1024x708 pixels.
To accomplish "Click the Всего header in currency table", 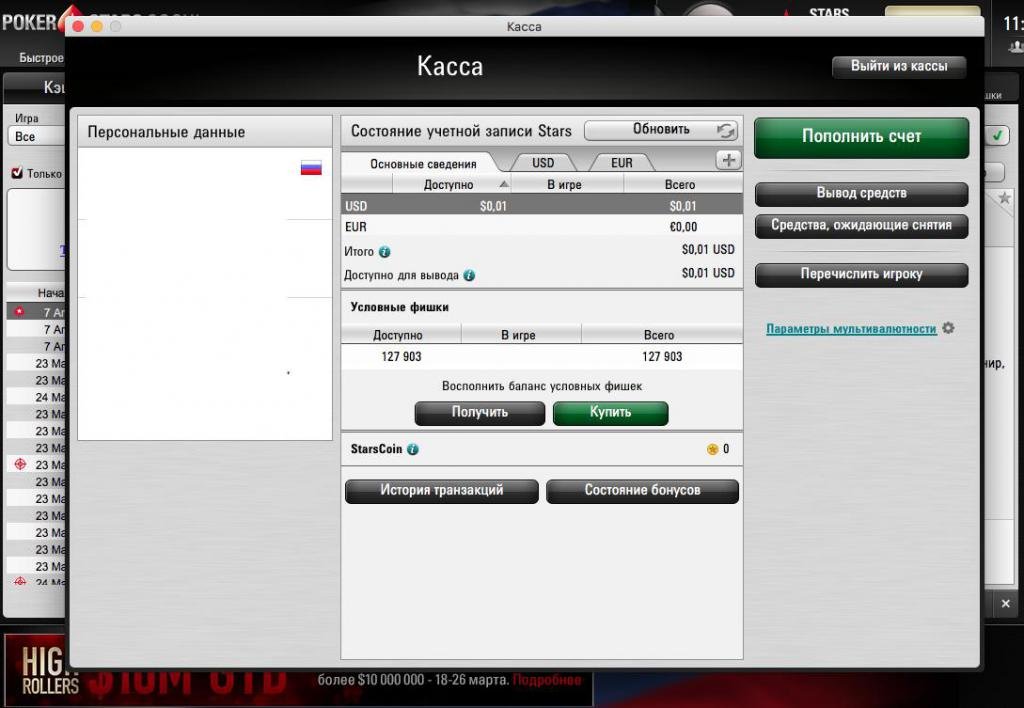I will [680, 185].
